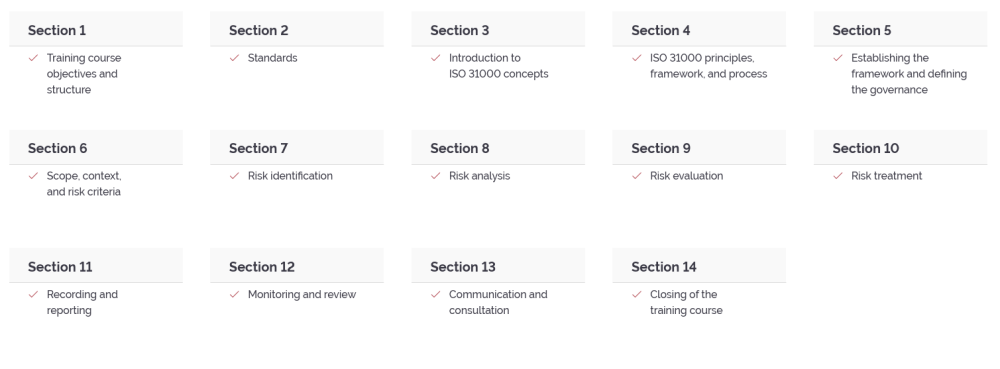Screen dimensions: 1000x369
Task: Click Communication and consultation text
Action: [498, 302]
